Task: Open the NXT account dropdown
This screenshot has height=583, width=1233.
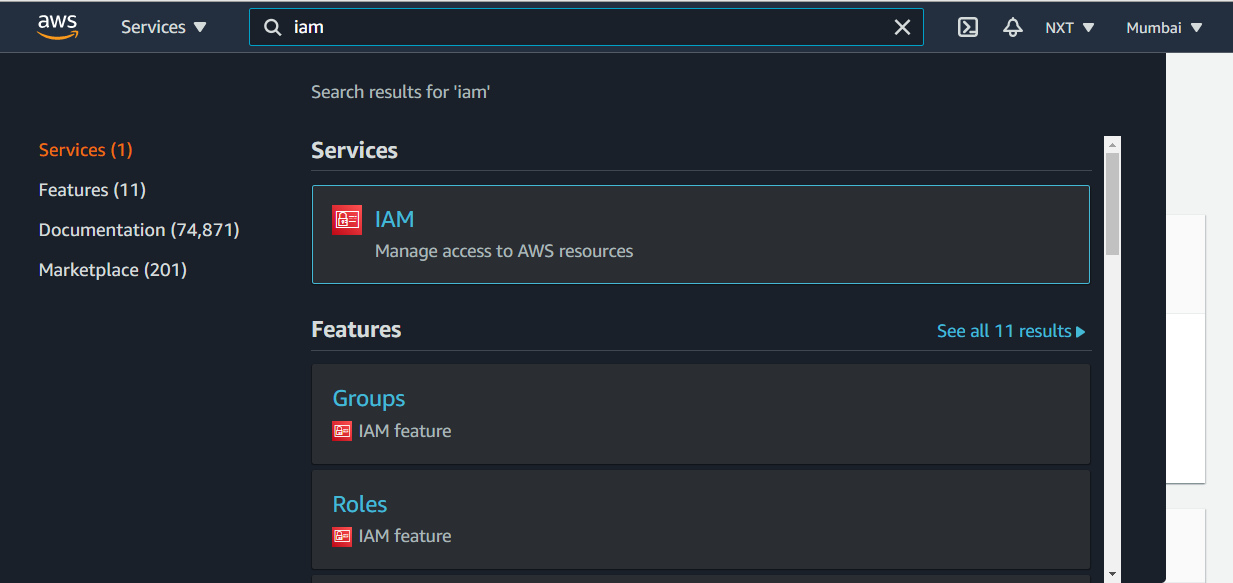Action: tap(1069, 27)
